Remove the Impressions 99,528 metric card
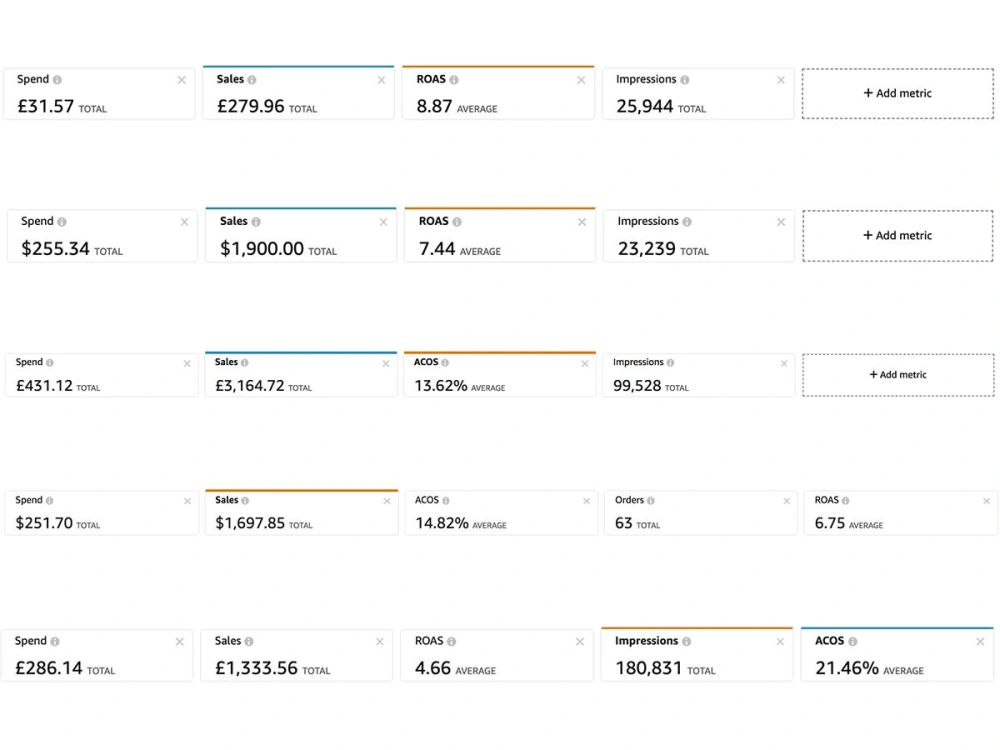 point(784,364)
